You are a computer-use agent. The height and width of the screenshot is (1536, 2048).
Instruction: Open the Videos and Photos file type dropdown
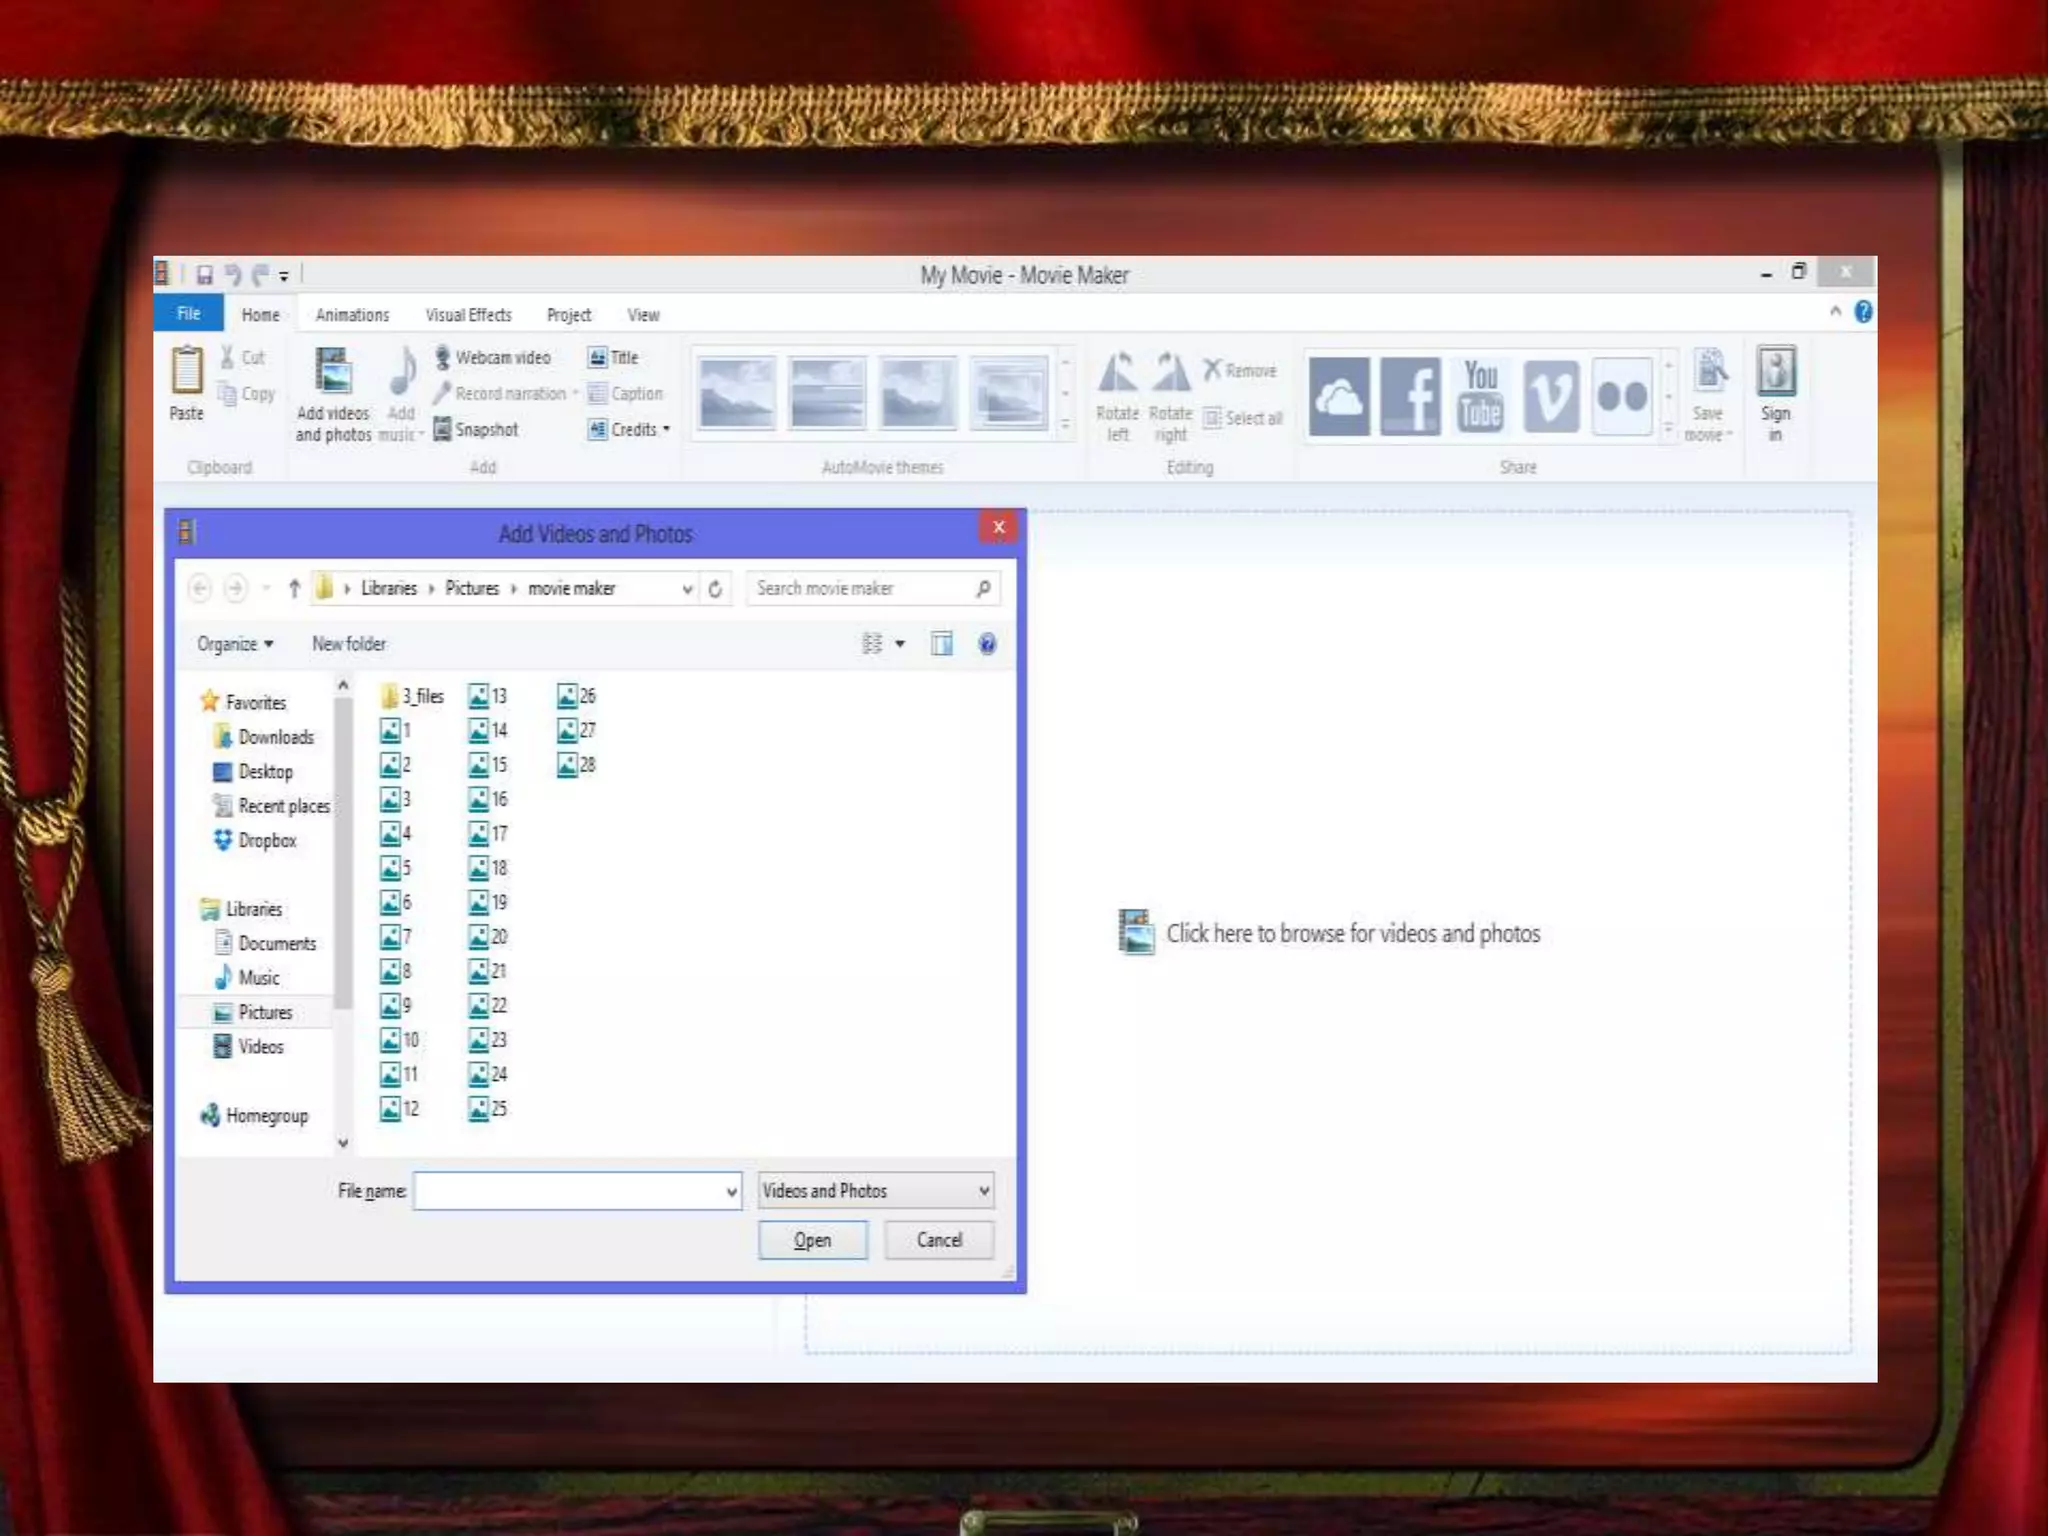coord(875,1191)
